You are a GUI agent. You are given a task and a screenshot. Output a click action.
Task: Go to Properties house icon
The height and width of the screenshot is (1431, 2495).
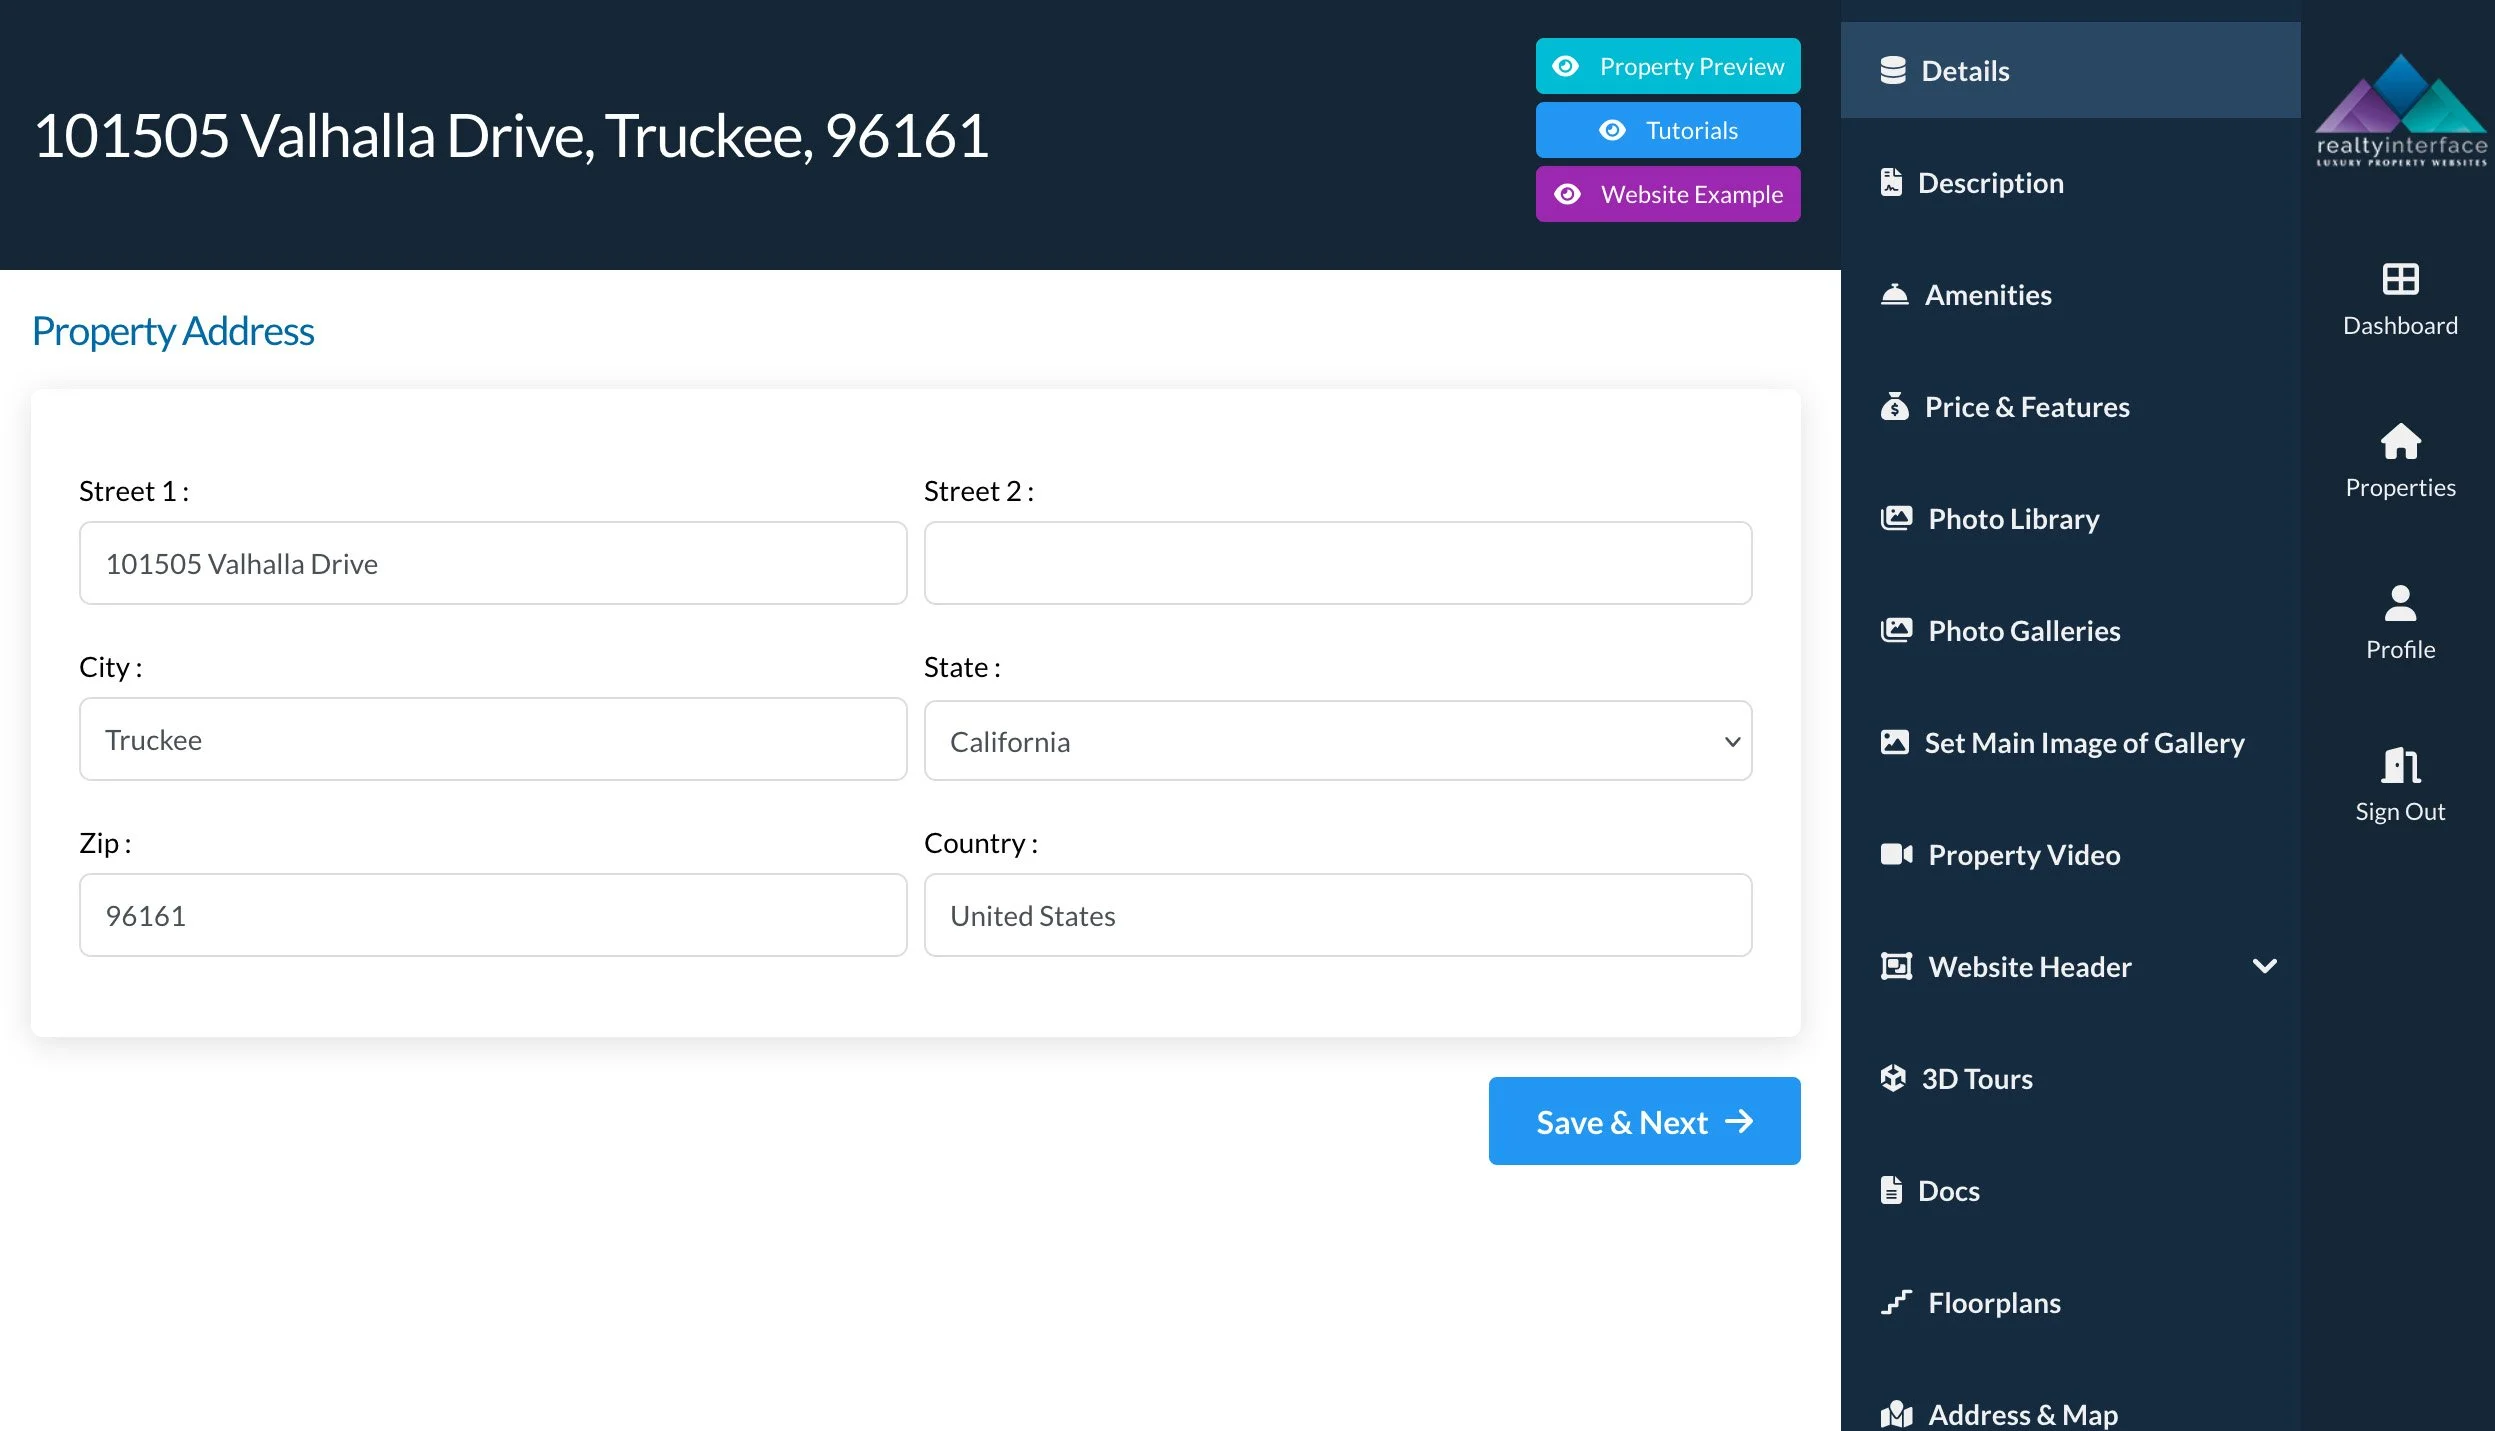click(x=2399, y=441)
